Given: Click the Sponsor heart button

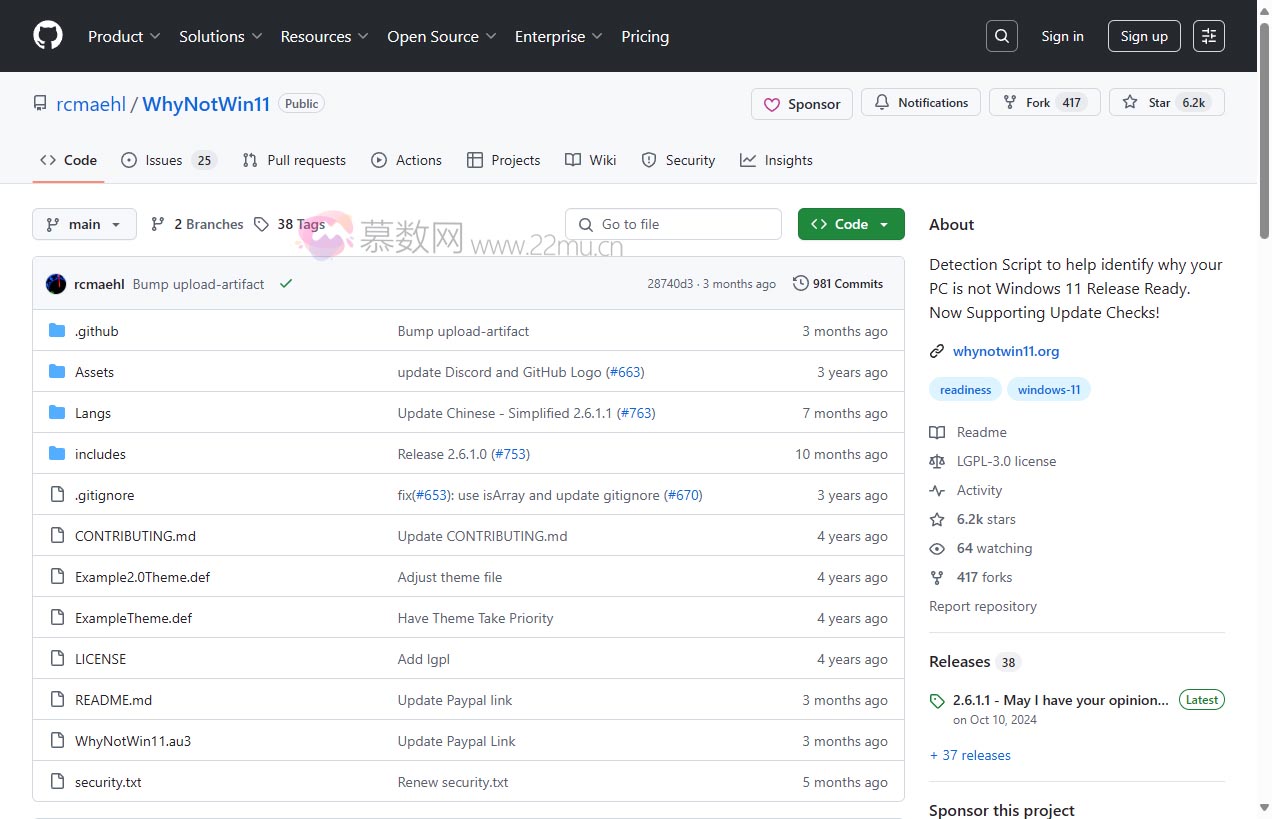Looking at the screenshot, I should coord(802,104).
